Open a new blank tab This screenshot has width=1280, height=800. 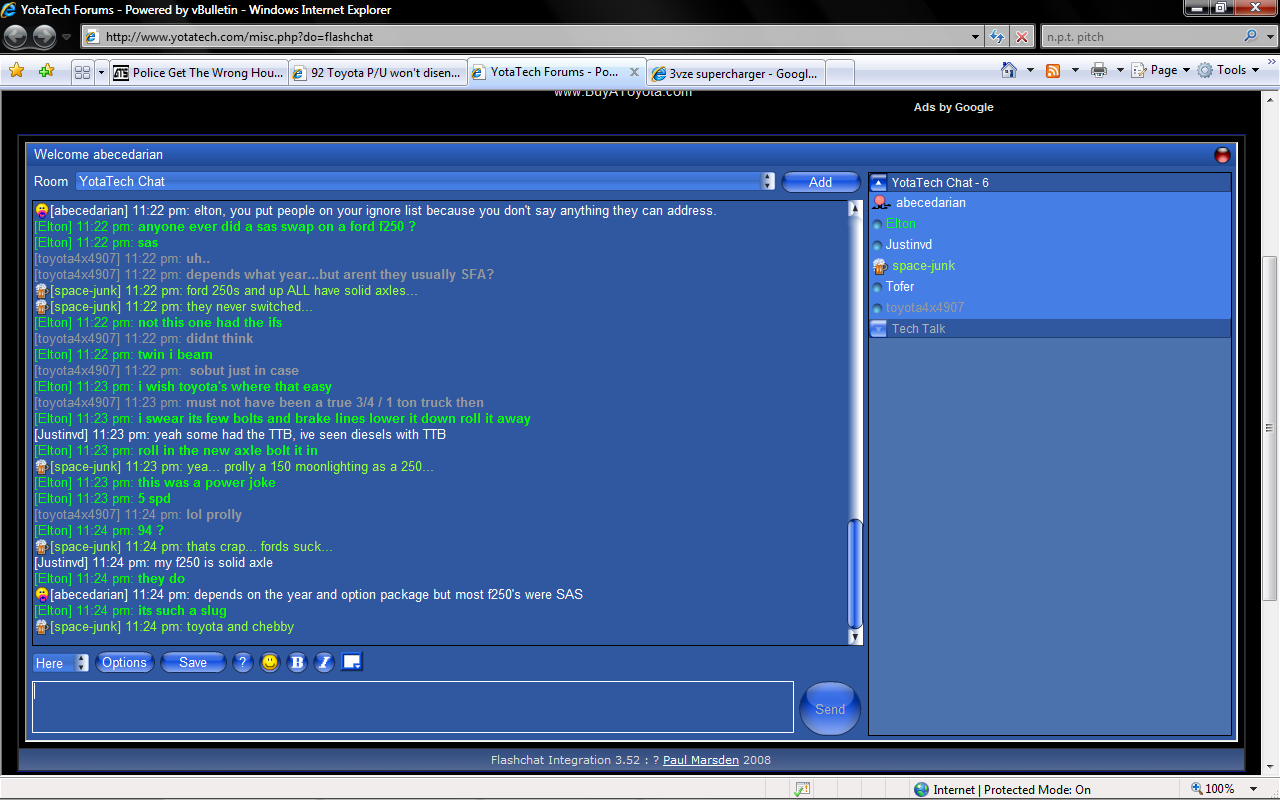[840, 73]
